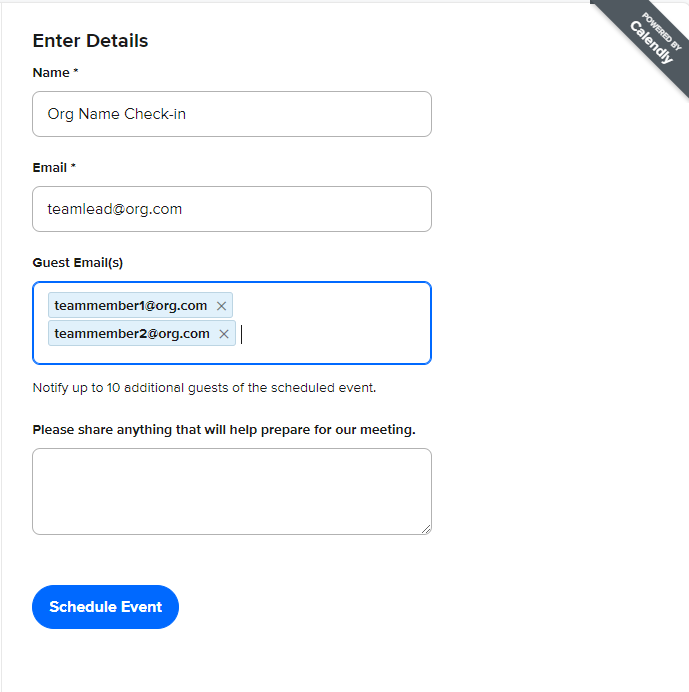Screen dimensions: 689x692
Task: Click the Email * field label
Action: coord(54,168)
